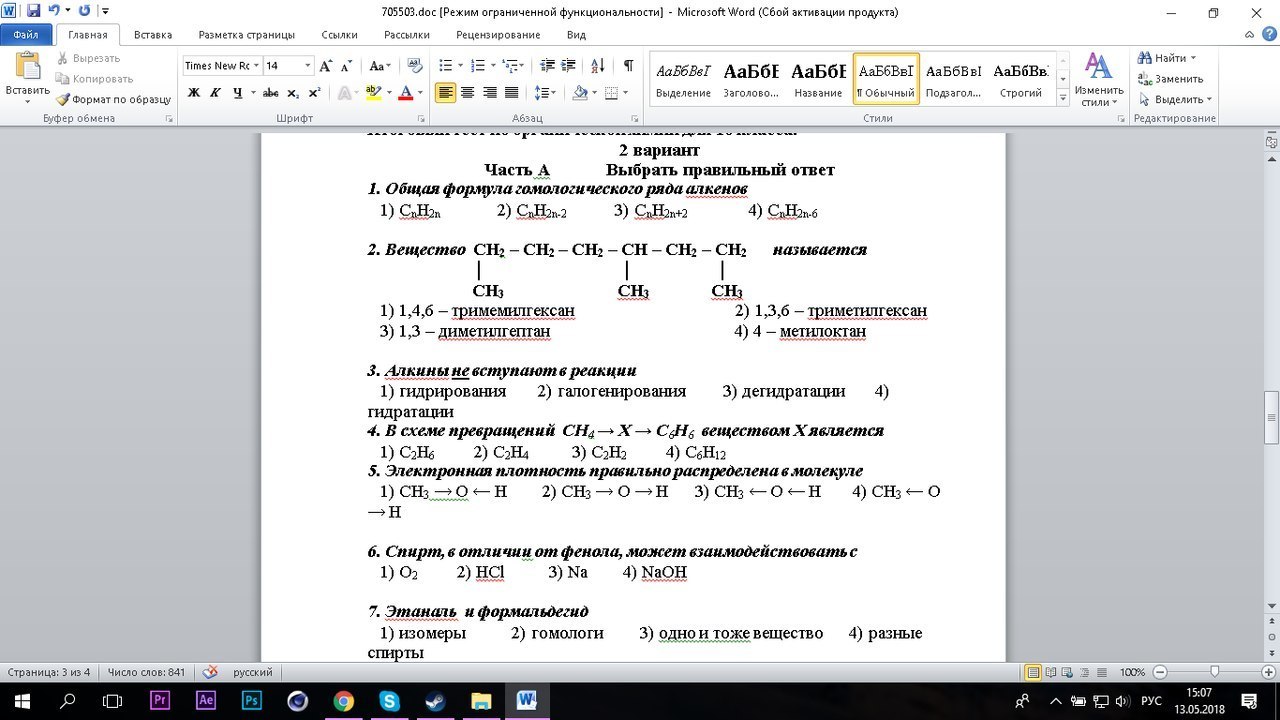This screenshot has width=1280, height=720.
Task: Open the line spacing dropdown
Action: click(x=545, y=93)
